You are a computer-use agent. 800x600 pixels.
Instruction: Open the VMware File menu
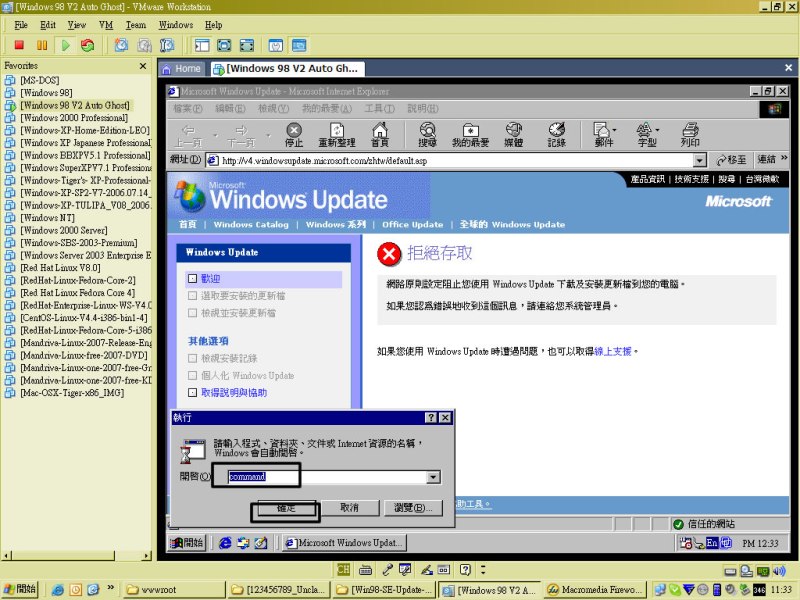click(21, 24)
